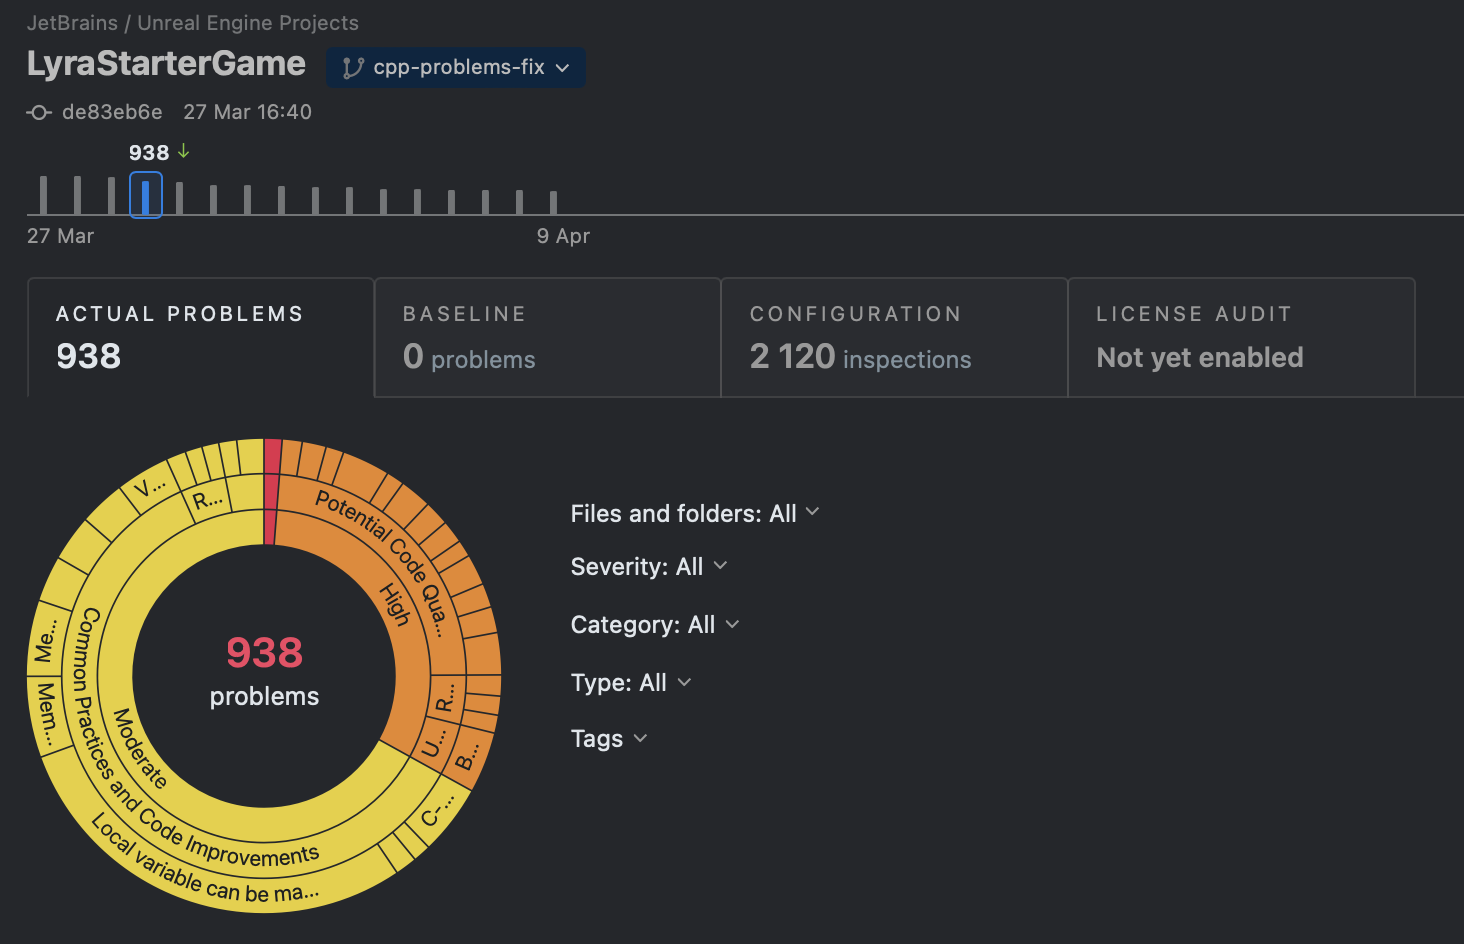Open the Category: All filter

[655, 625]
